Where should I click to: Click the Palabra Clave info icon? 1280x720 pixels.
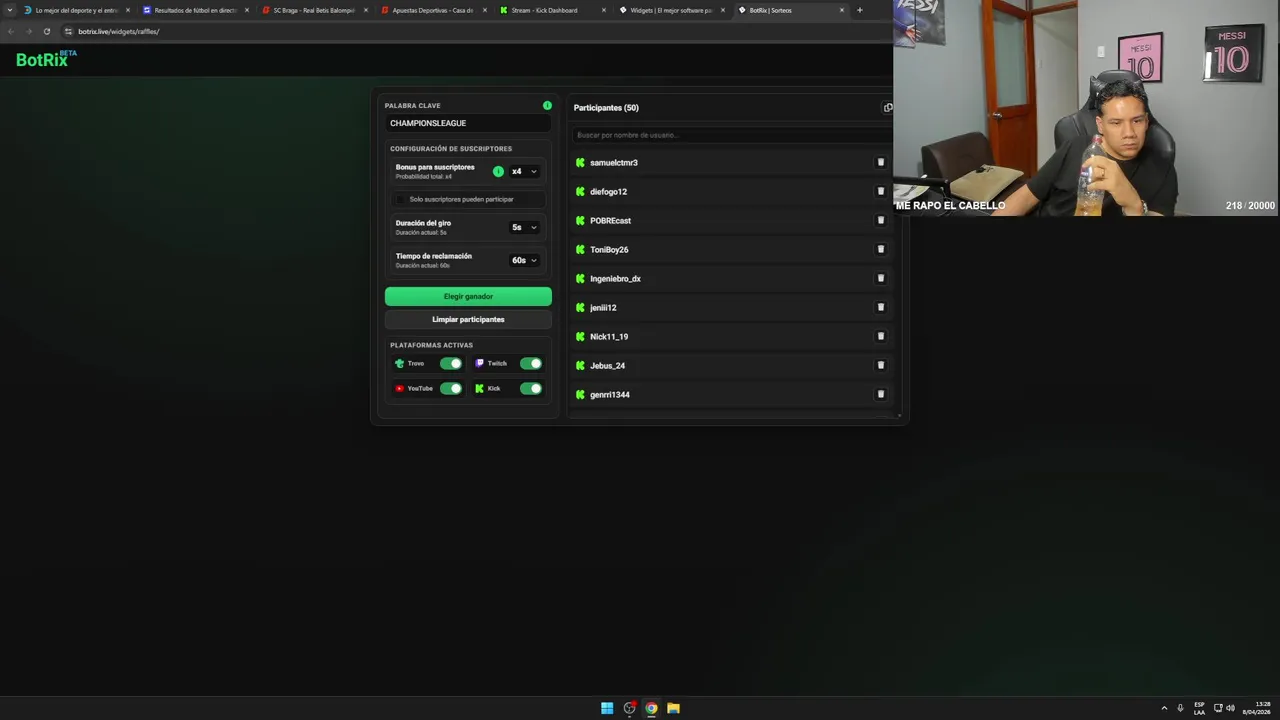(547, 105)
